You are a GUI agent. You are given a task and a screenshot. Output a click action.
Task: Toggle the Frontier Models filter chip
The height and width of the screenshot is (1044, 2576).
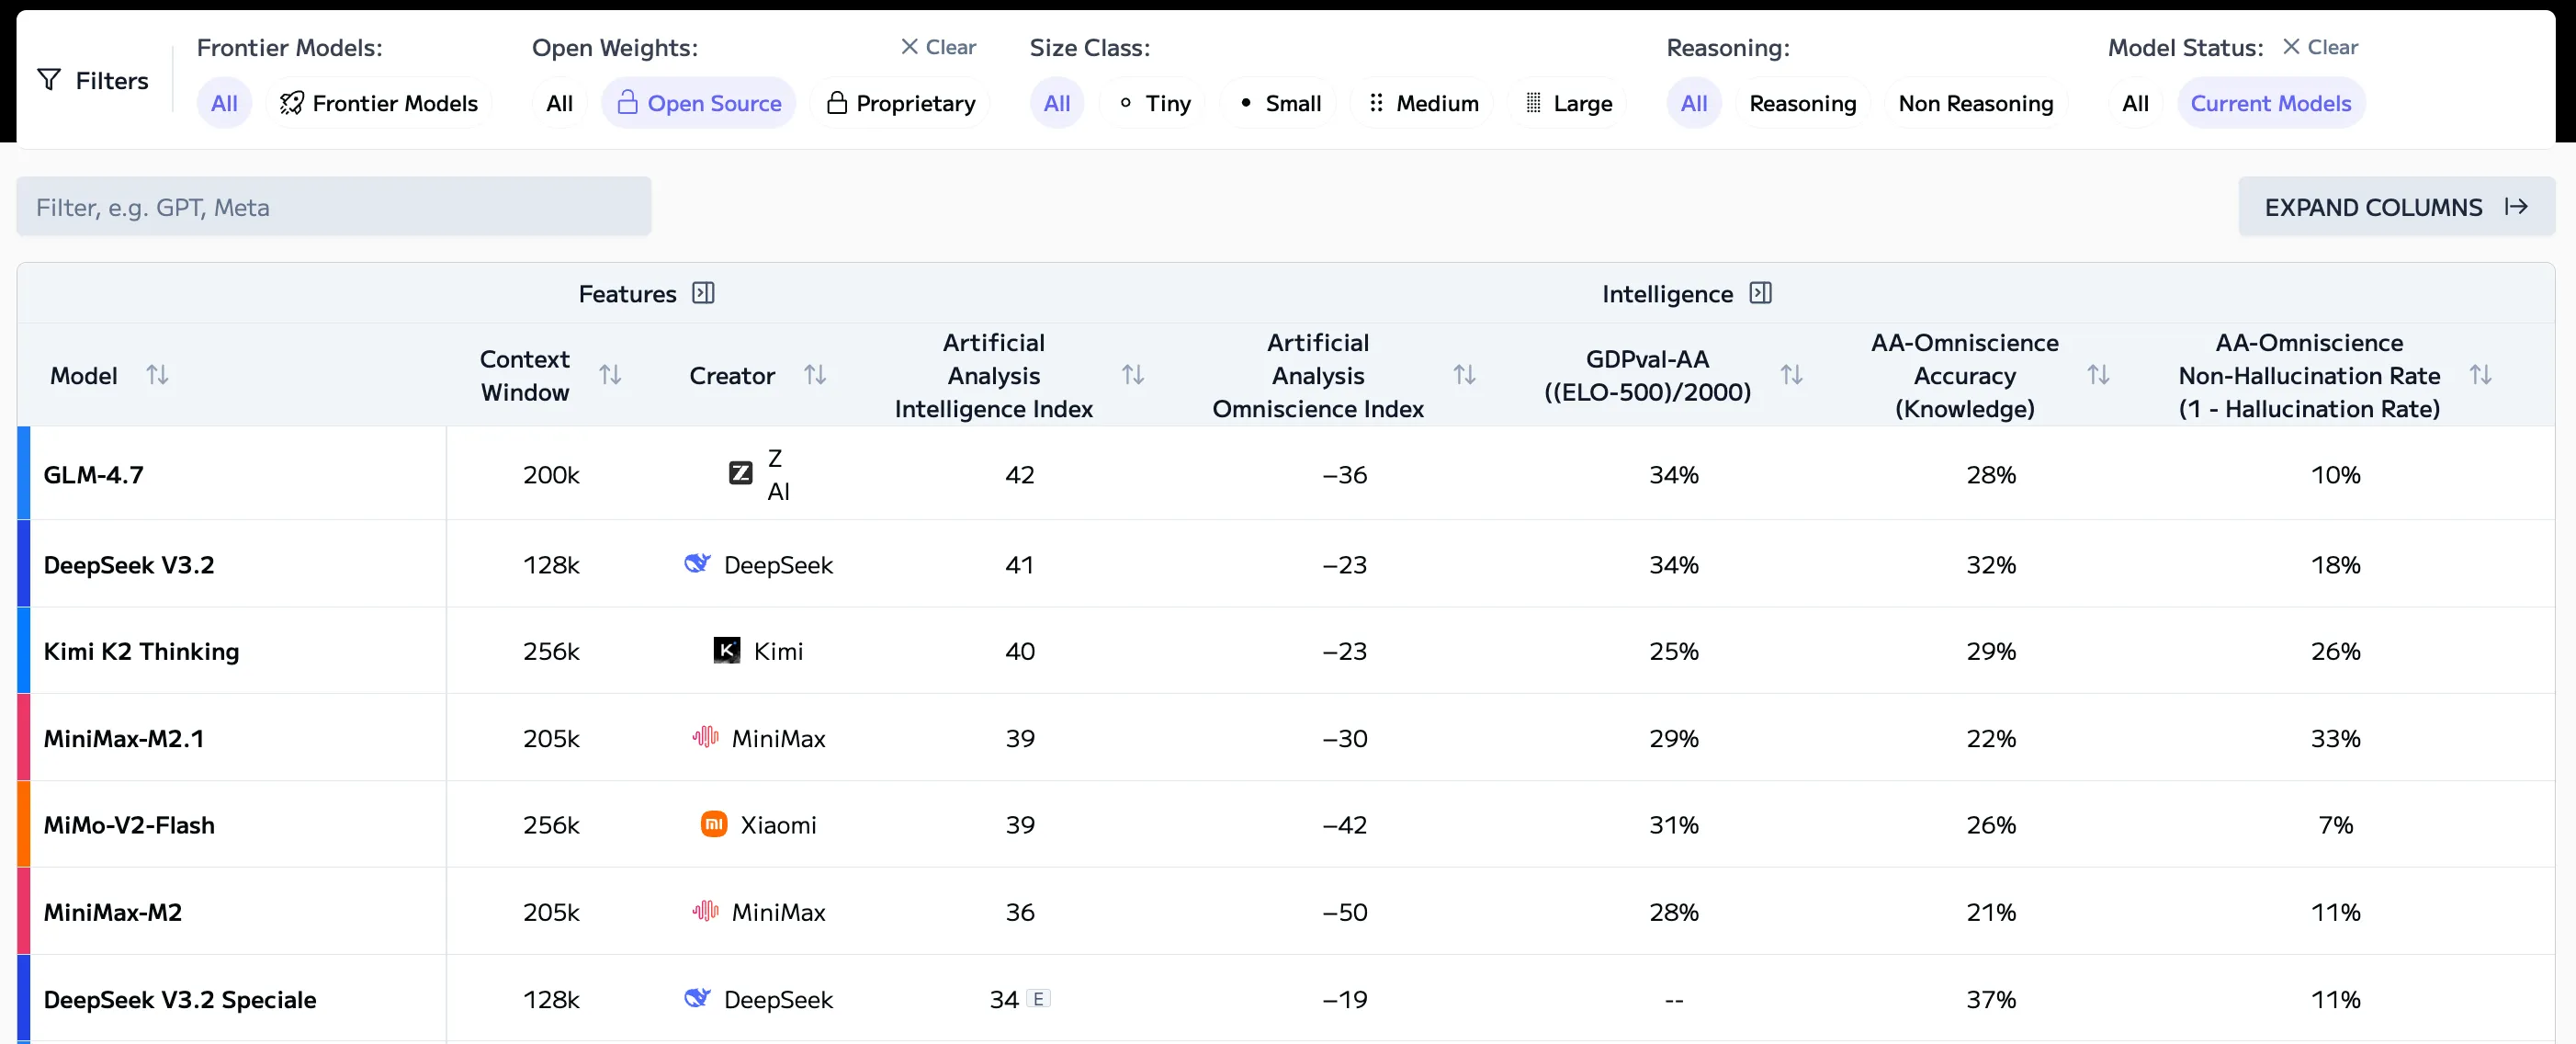[x=379, y=103]
